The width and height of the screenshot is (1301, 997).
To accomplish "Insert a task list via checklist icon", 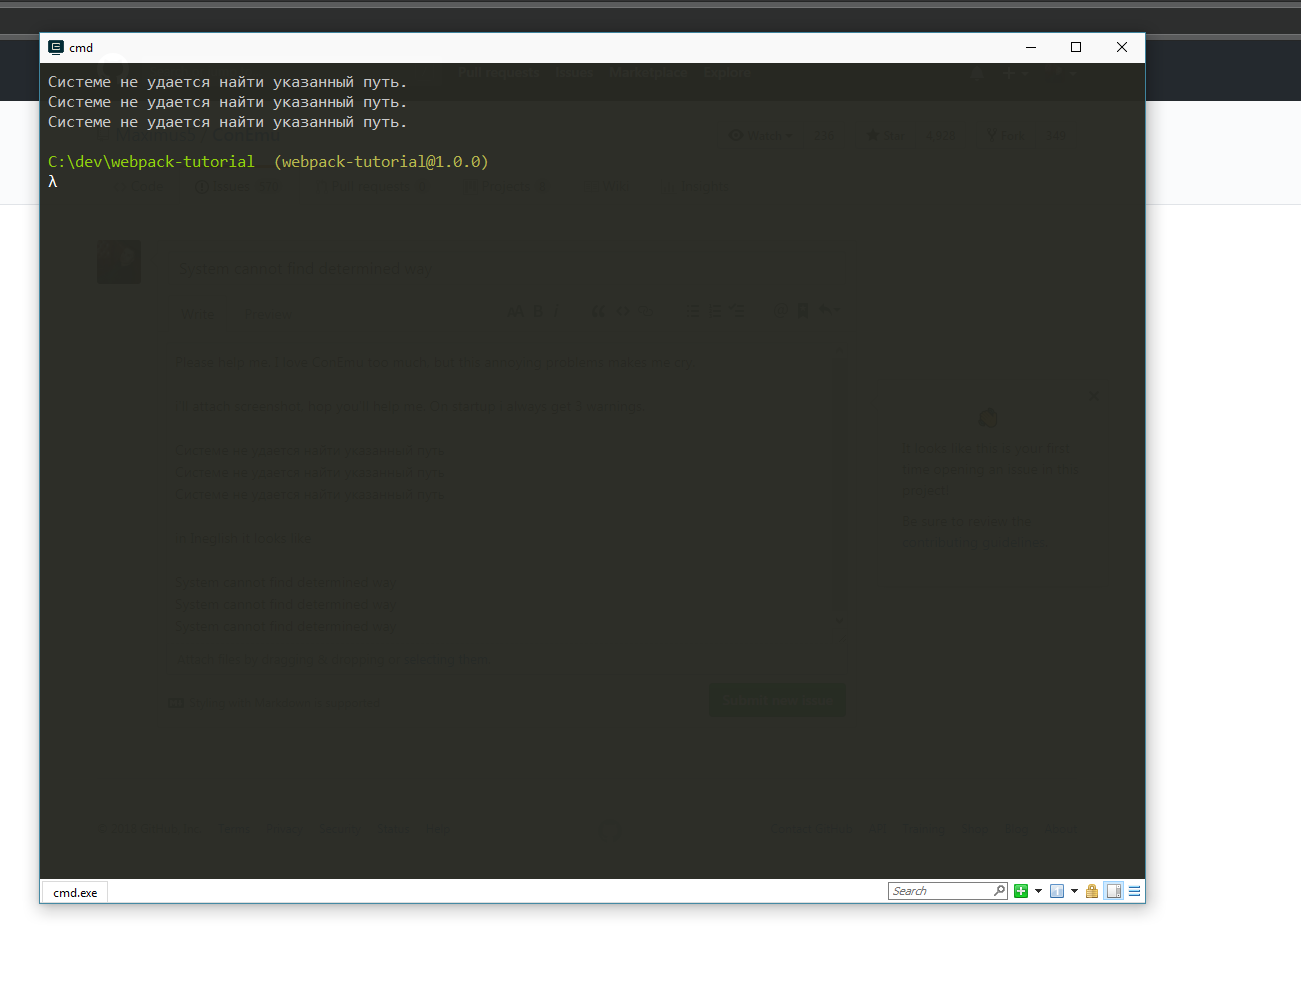I will tap(738, 311).
